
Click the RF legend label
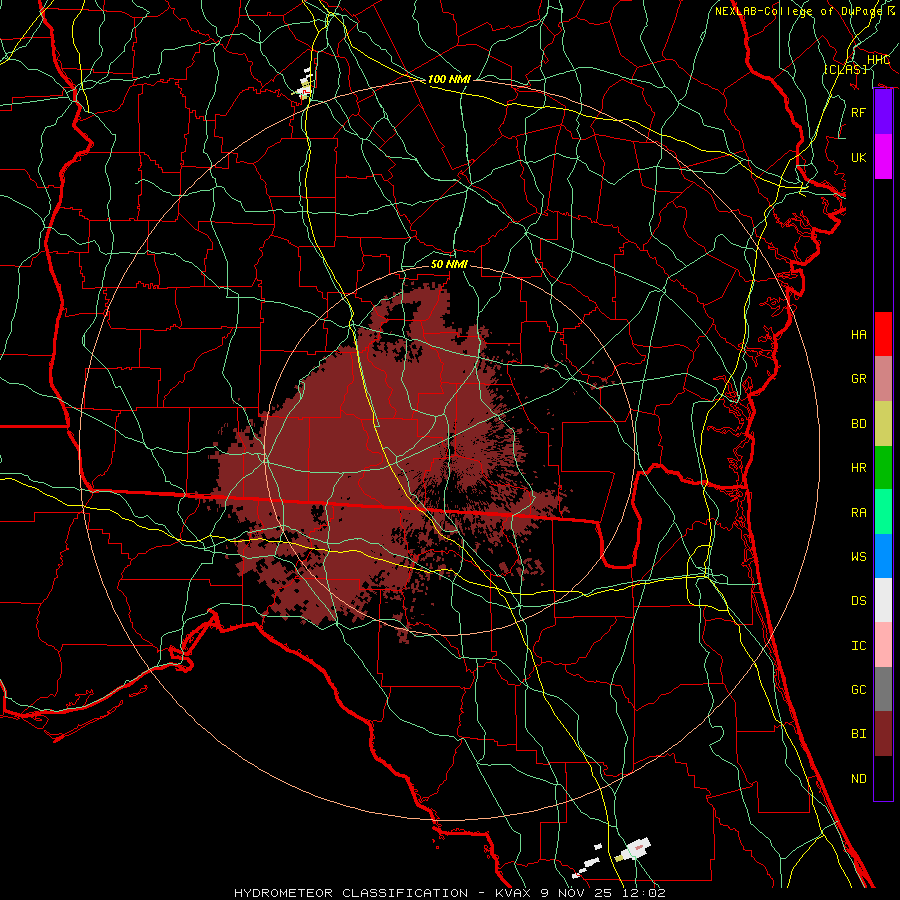tap(859, 112)
